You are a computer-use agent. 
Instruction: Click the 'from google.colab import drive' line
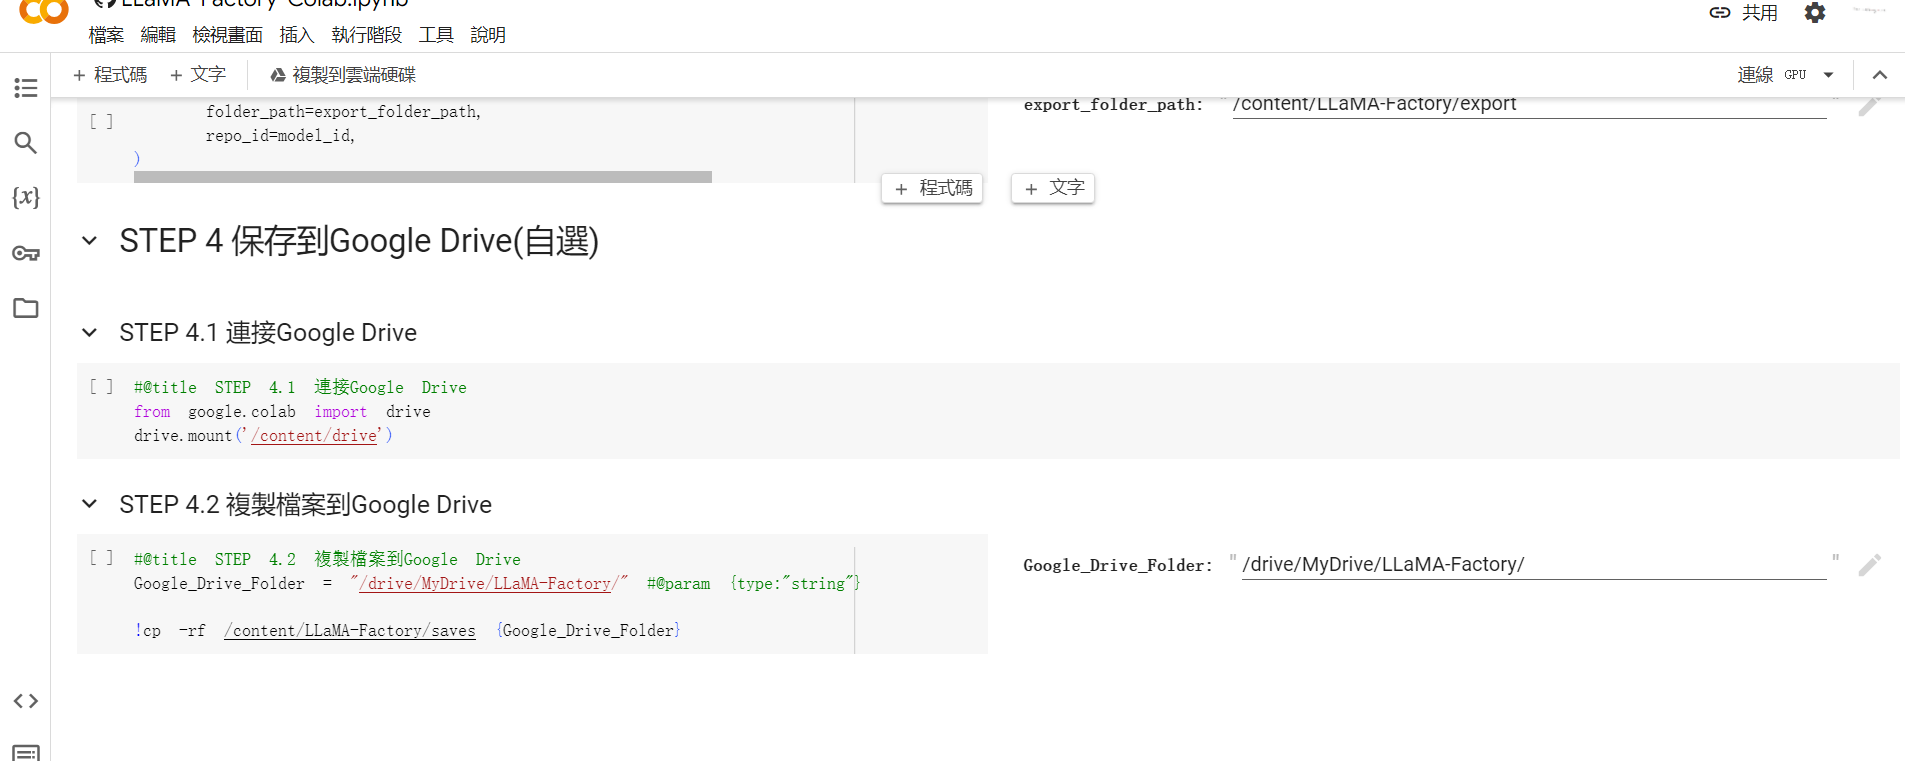pos(282,412)
